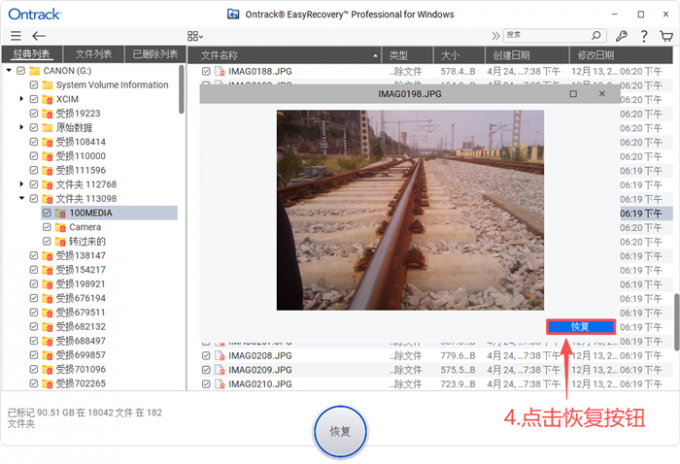Collapse the CANON (G:) drive tree
Image resolution: width=680 pixels, height=464 pixels.
click(x=9, y=71)
